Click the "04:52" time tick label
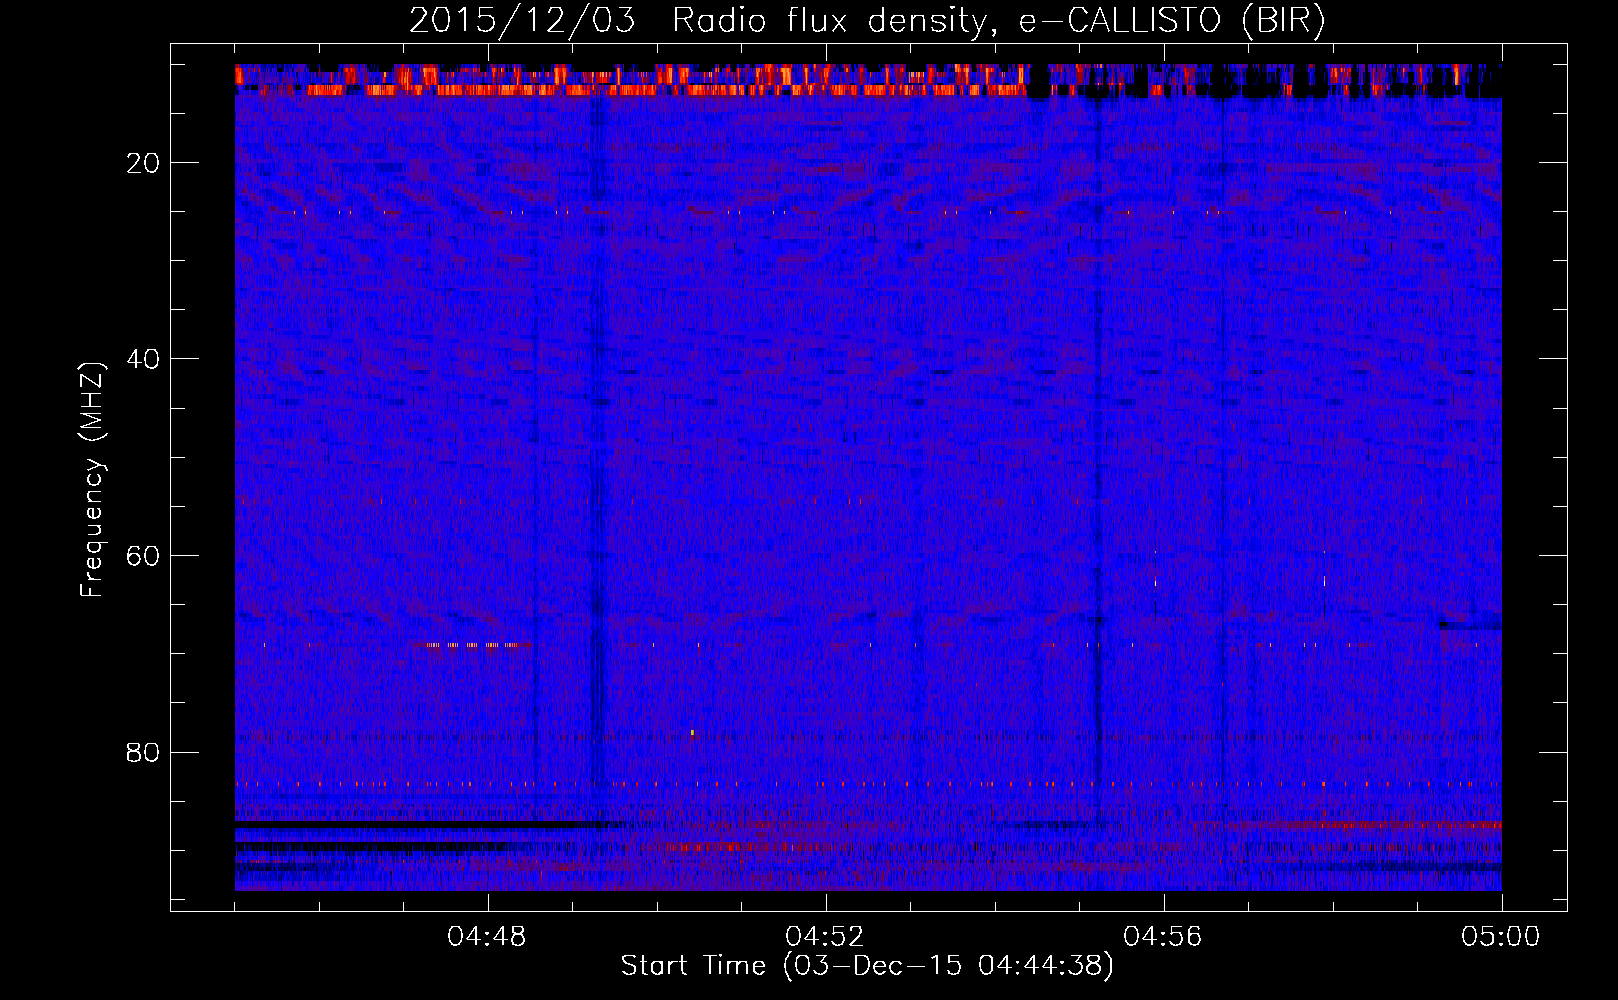The width and height of the screenshot is (1618, 1000). click(x=825, y=937)
